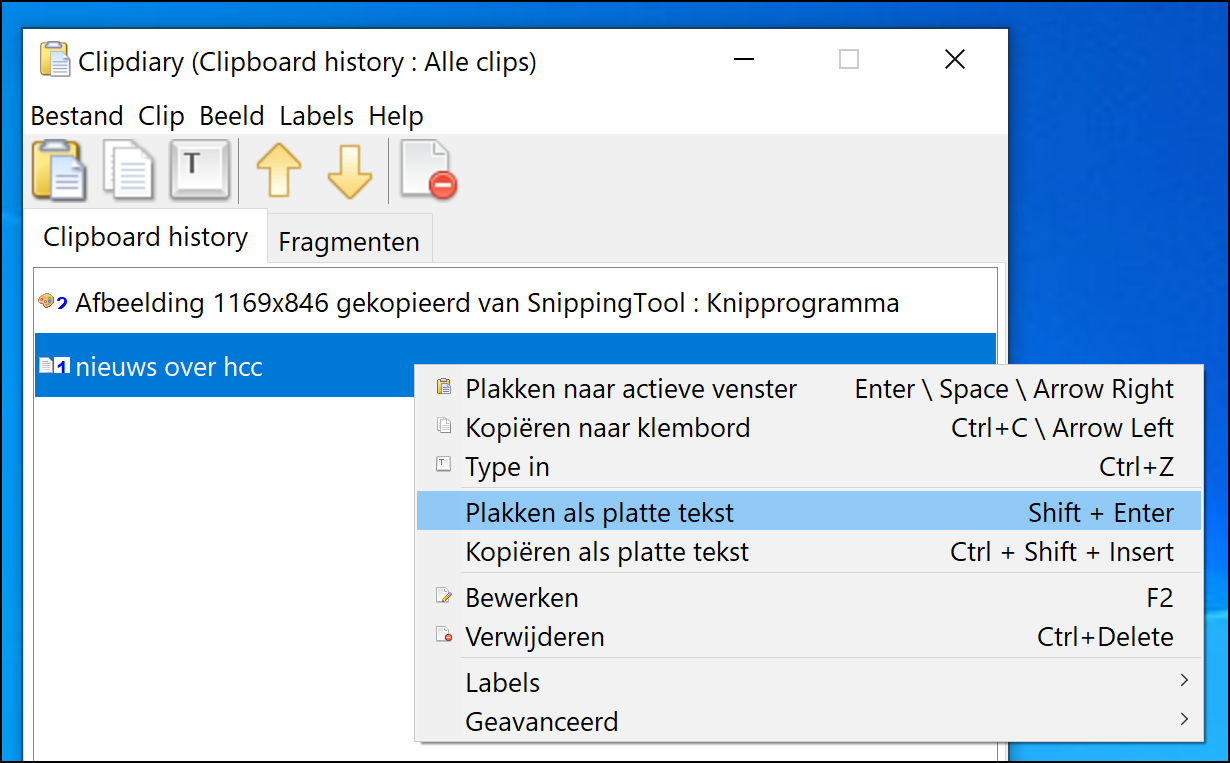Image resolution: width=1230 pixels, height=763 pixels.
Task: Expand the Labels submenu arrow
Action: pos(1184,681)
